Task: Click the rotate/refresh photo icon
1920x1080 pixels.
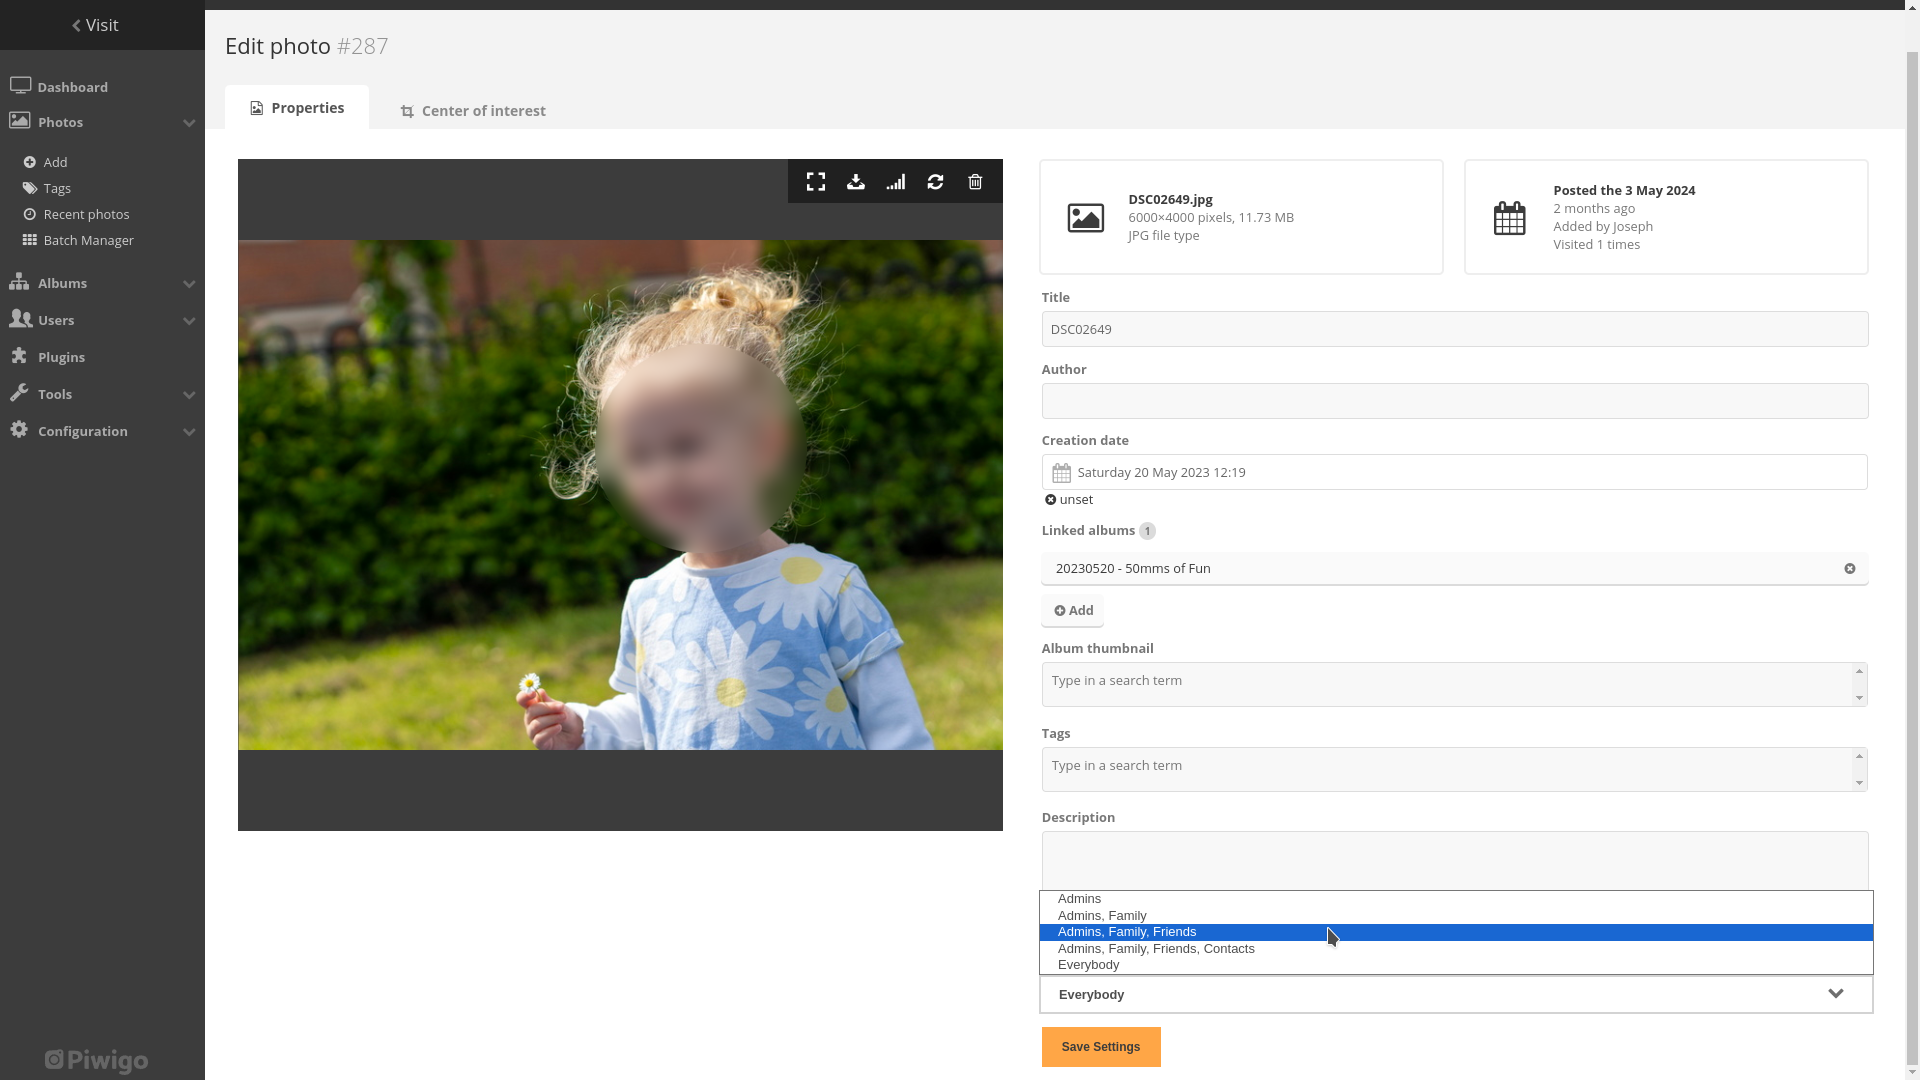Action: [935, 181]
